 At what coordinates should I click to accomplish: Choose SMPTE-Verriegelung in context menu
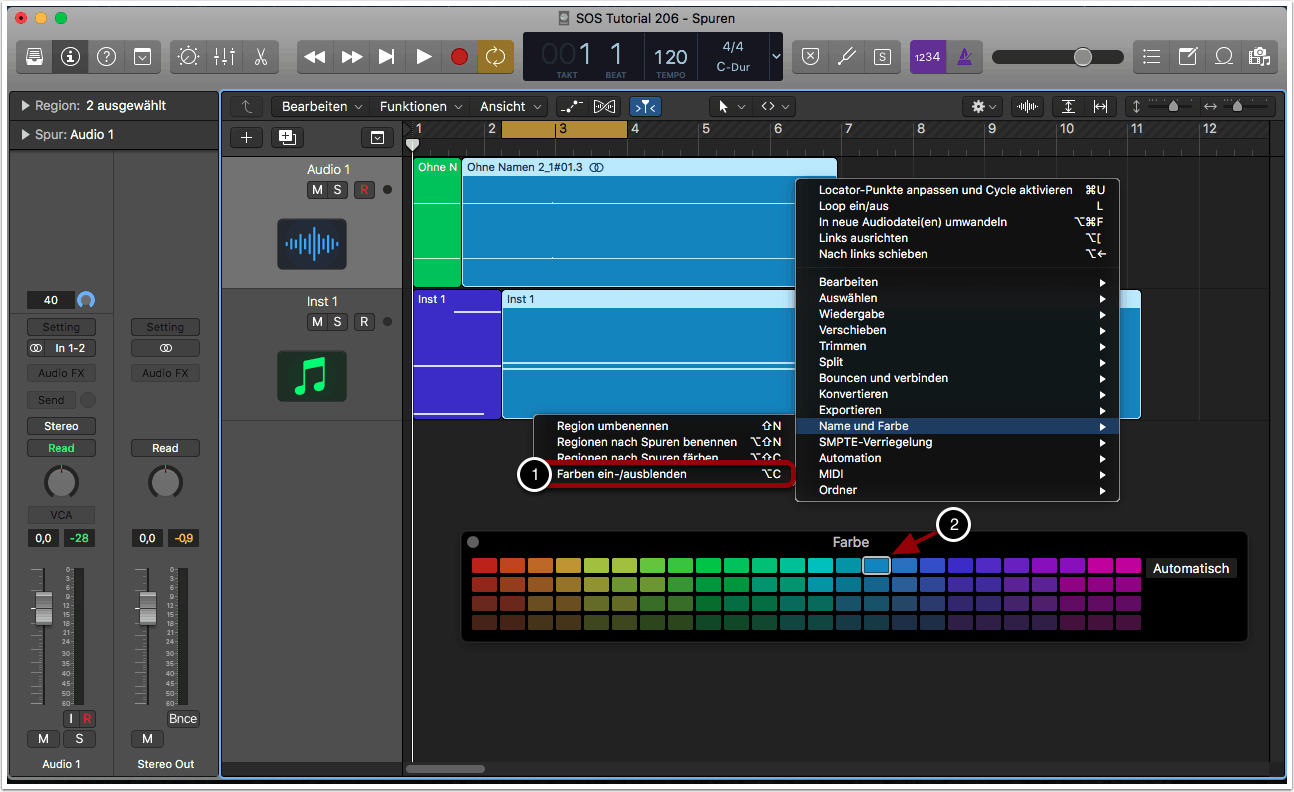[x=875, y=442]
